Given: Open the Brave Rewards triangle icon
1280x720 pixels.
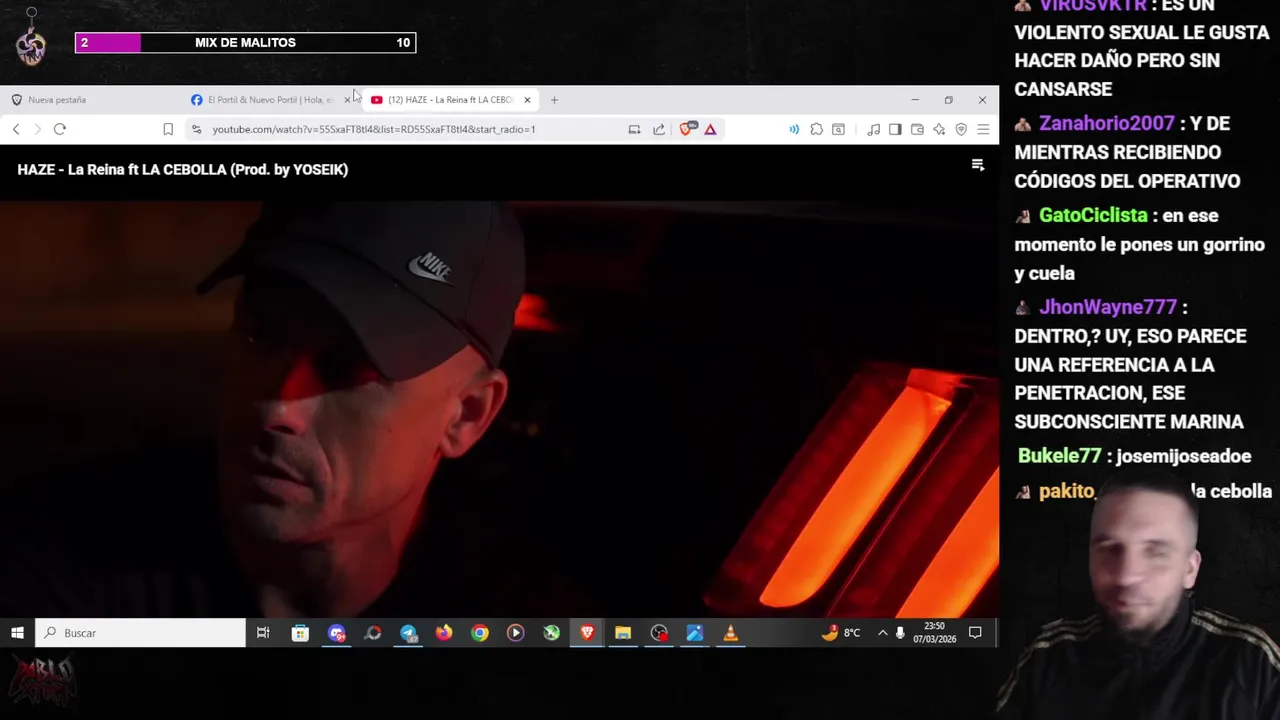Looking at the screenshot, I should (x=710, y=129).
